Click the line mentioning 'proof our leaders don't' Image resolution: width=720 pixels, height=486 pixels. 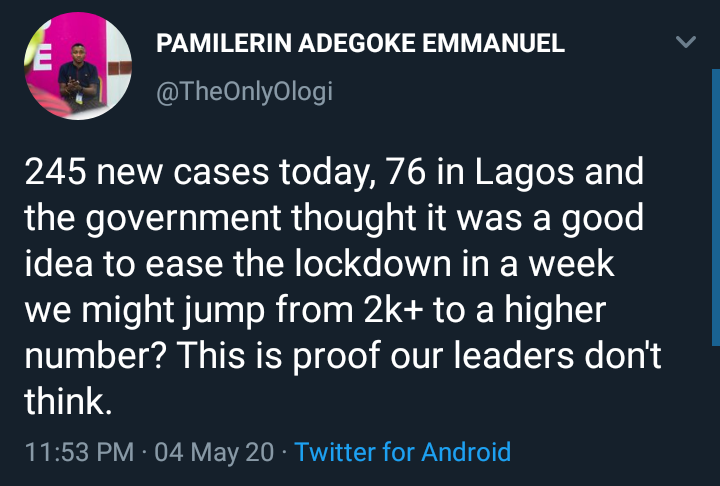pyautogui.click(x=342, y=355)
